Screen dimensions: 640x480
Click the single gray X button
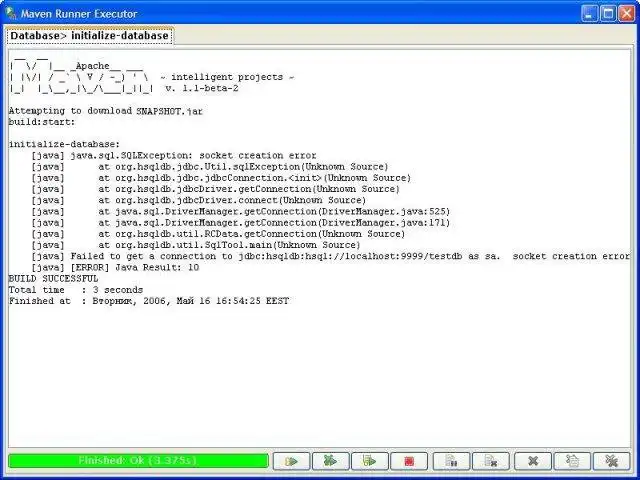pyautogui.click(x=533, y=461)
